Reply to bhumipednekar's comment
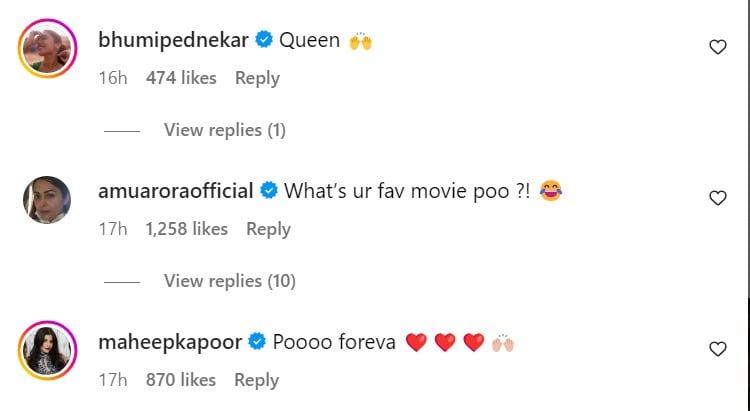 click(x=257, y=78)
